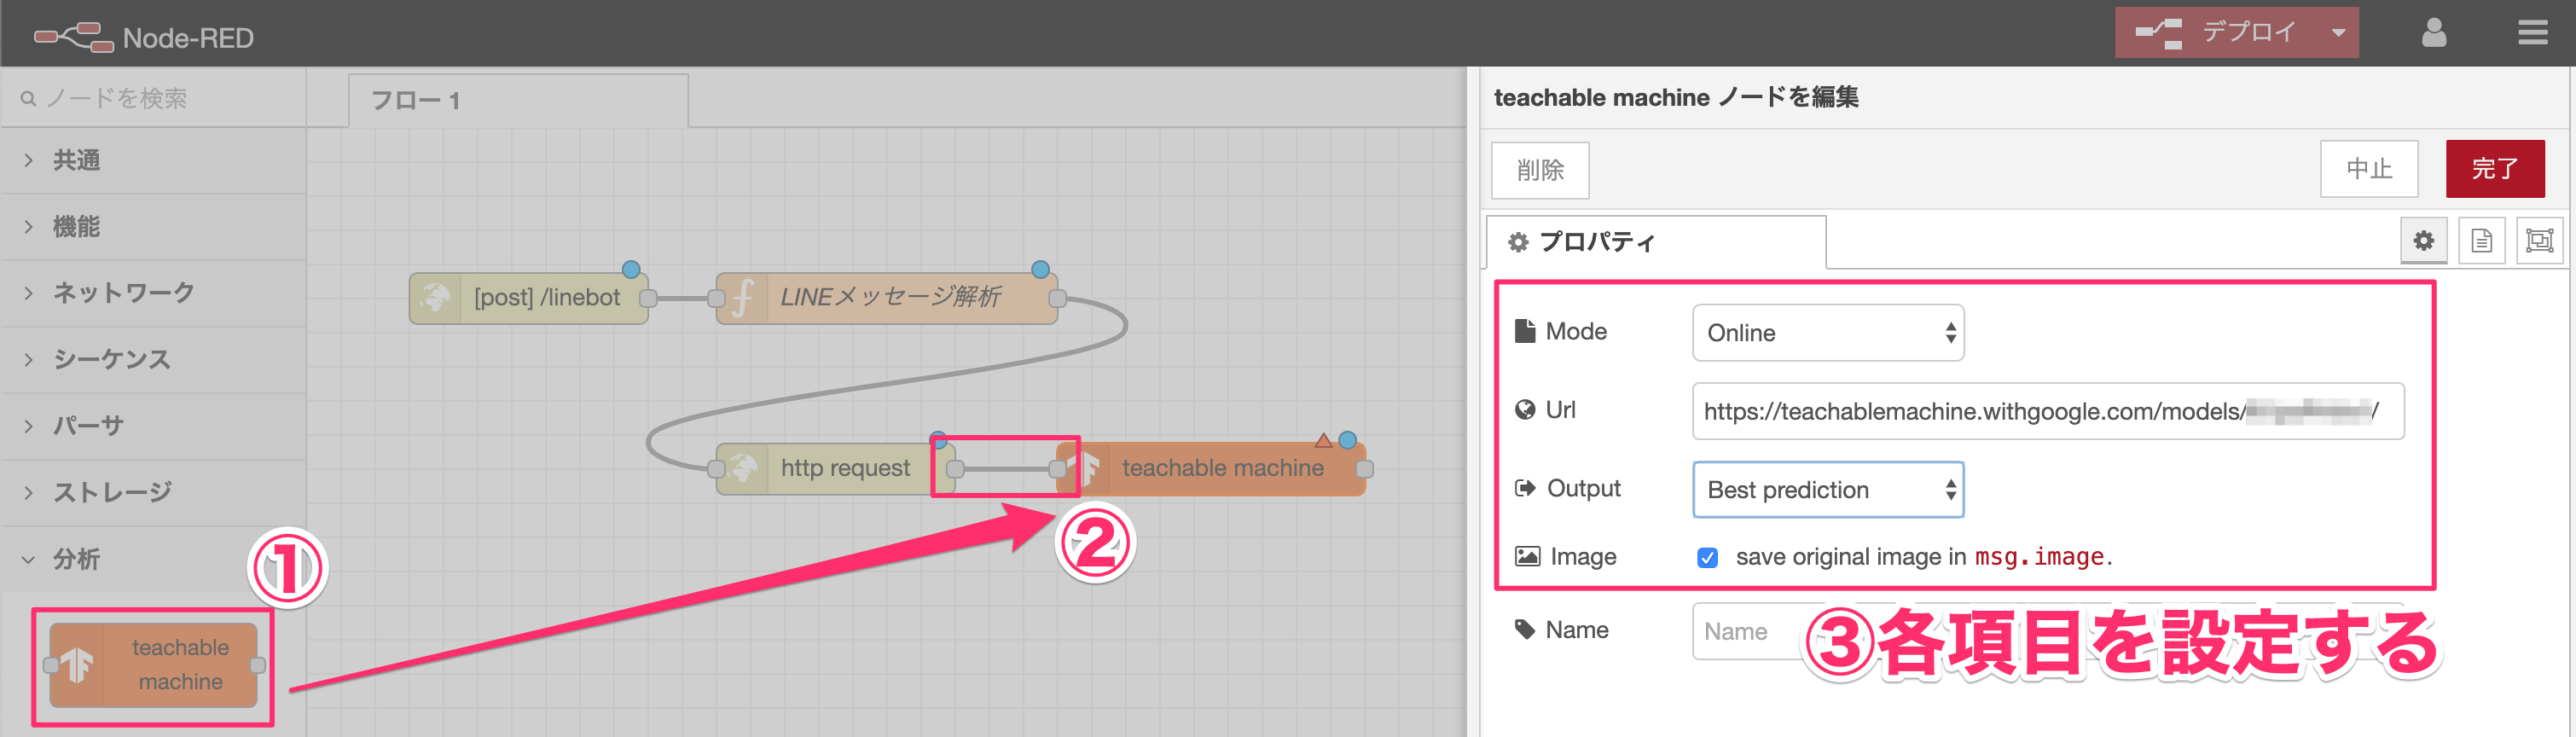Select the teachable machine palette node
The width and height of the screenshot is (2576, 737).
tap(153, 665)
